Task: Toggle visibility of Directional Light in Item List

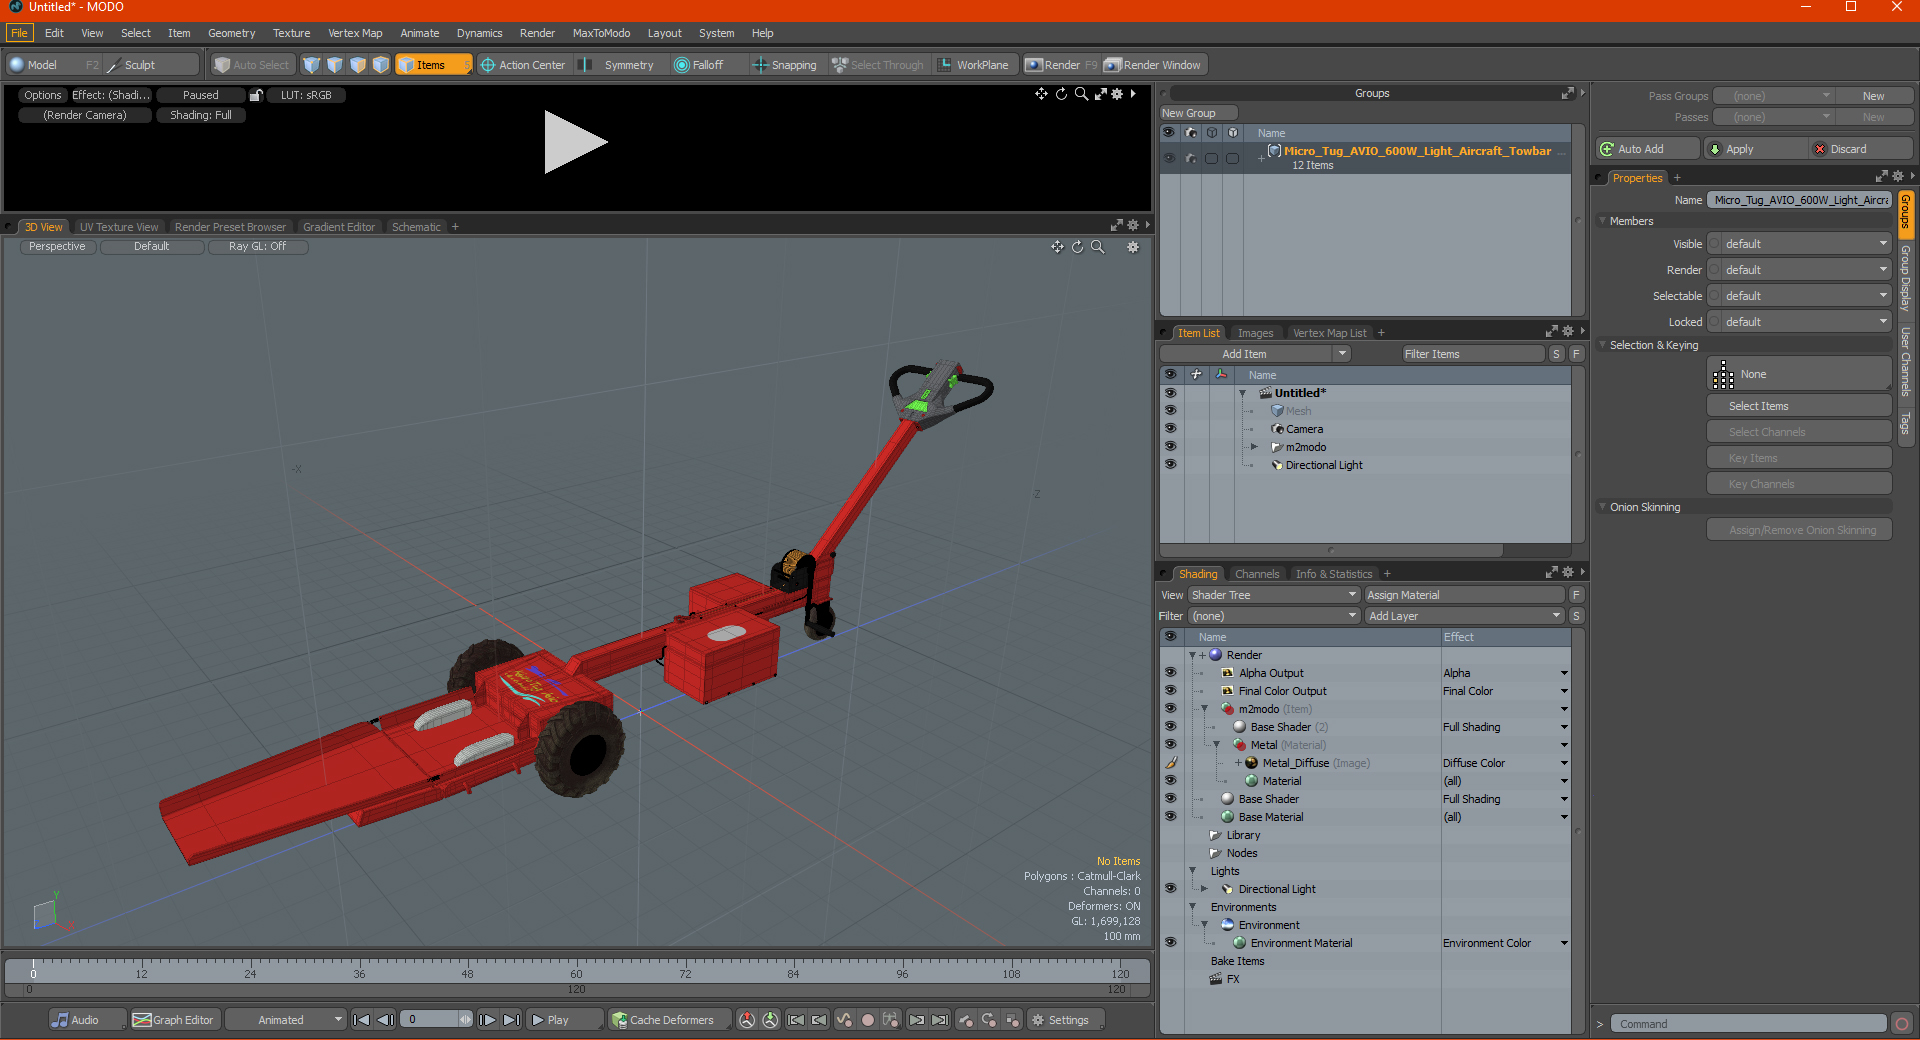Action: [1170, 465]
